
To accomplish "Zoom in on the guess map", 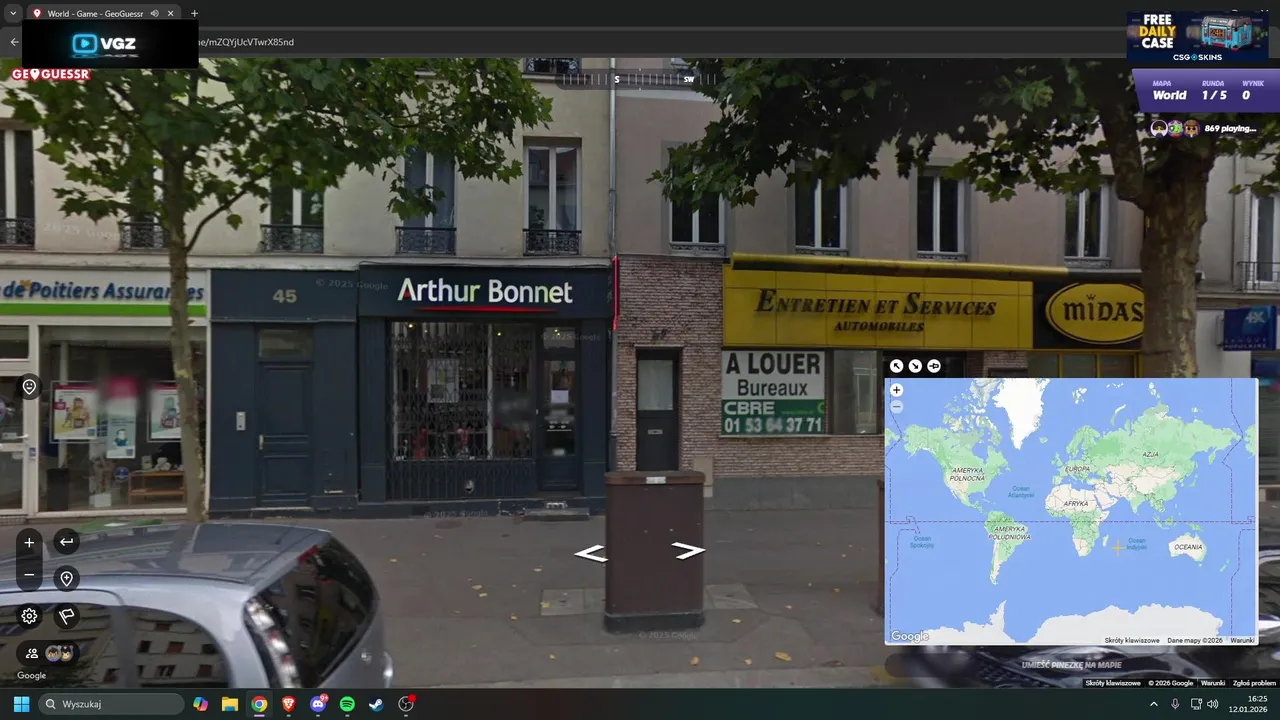I will [896, 390].
